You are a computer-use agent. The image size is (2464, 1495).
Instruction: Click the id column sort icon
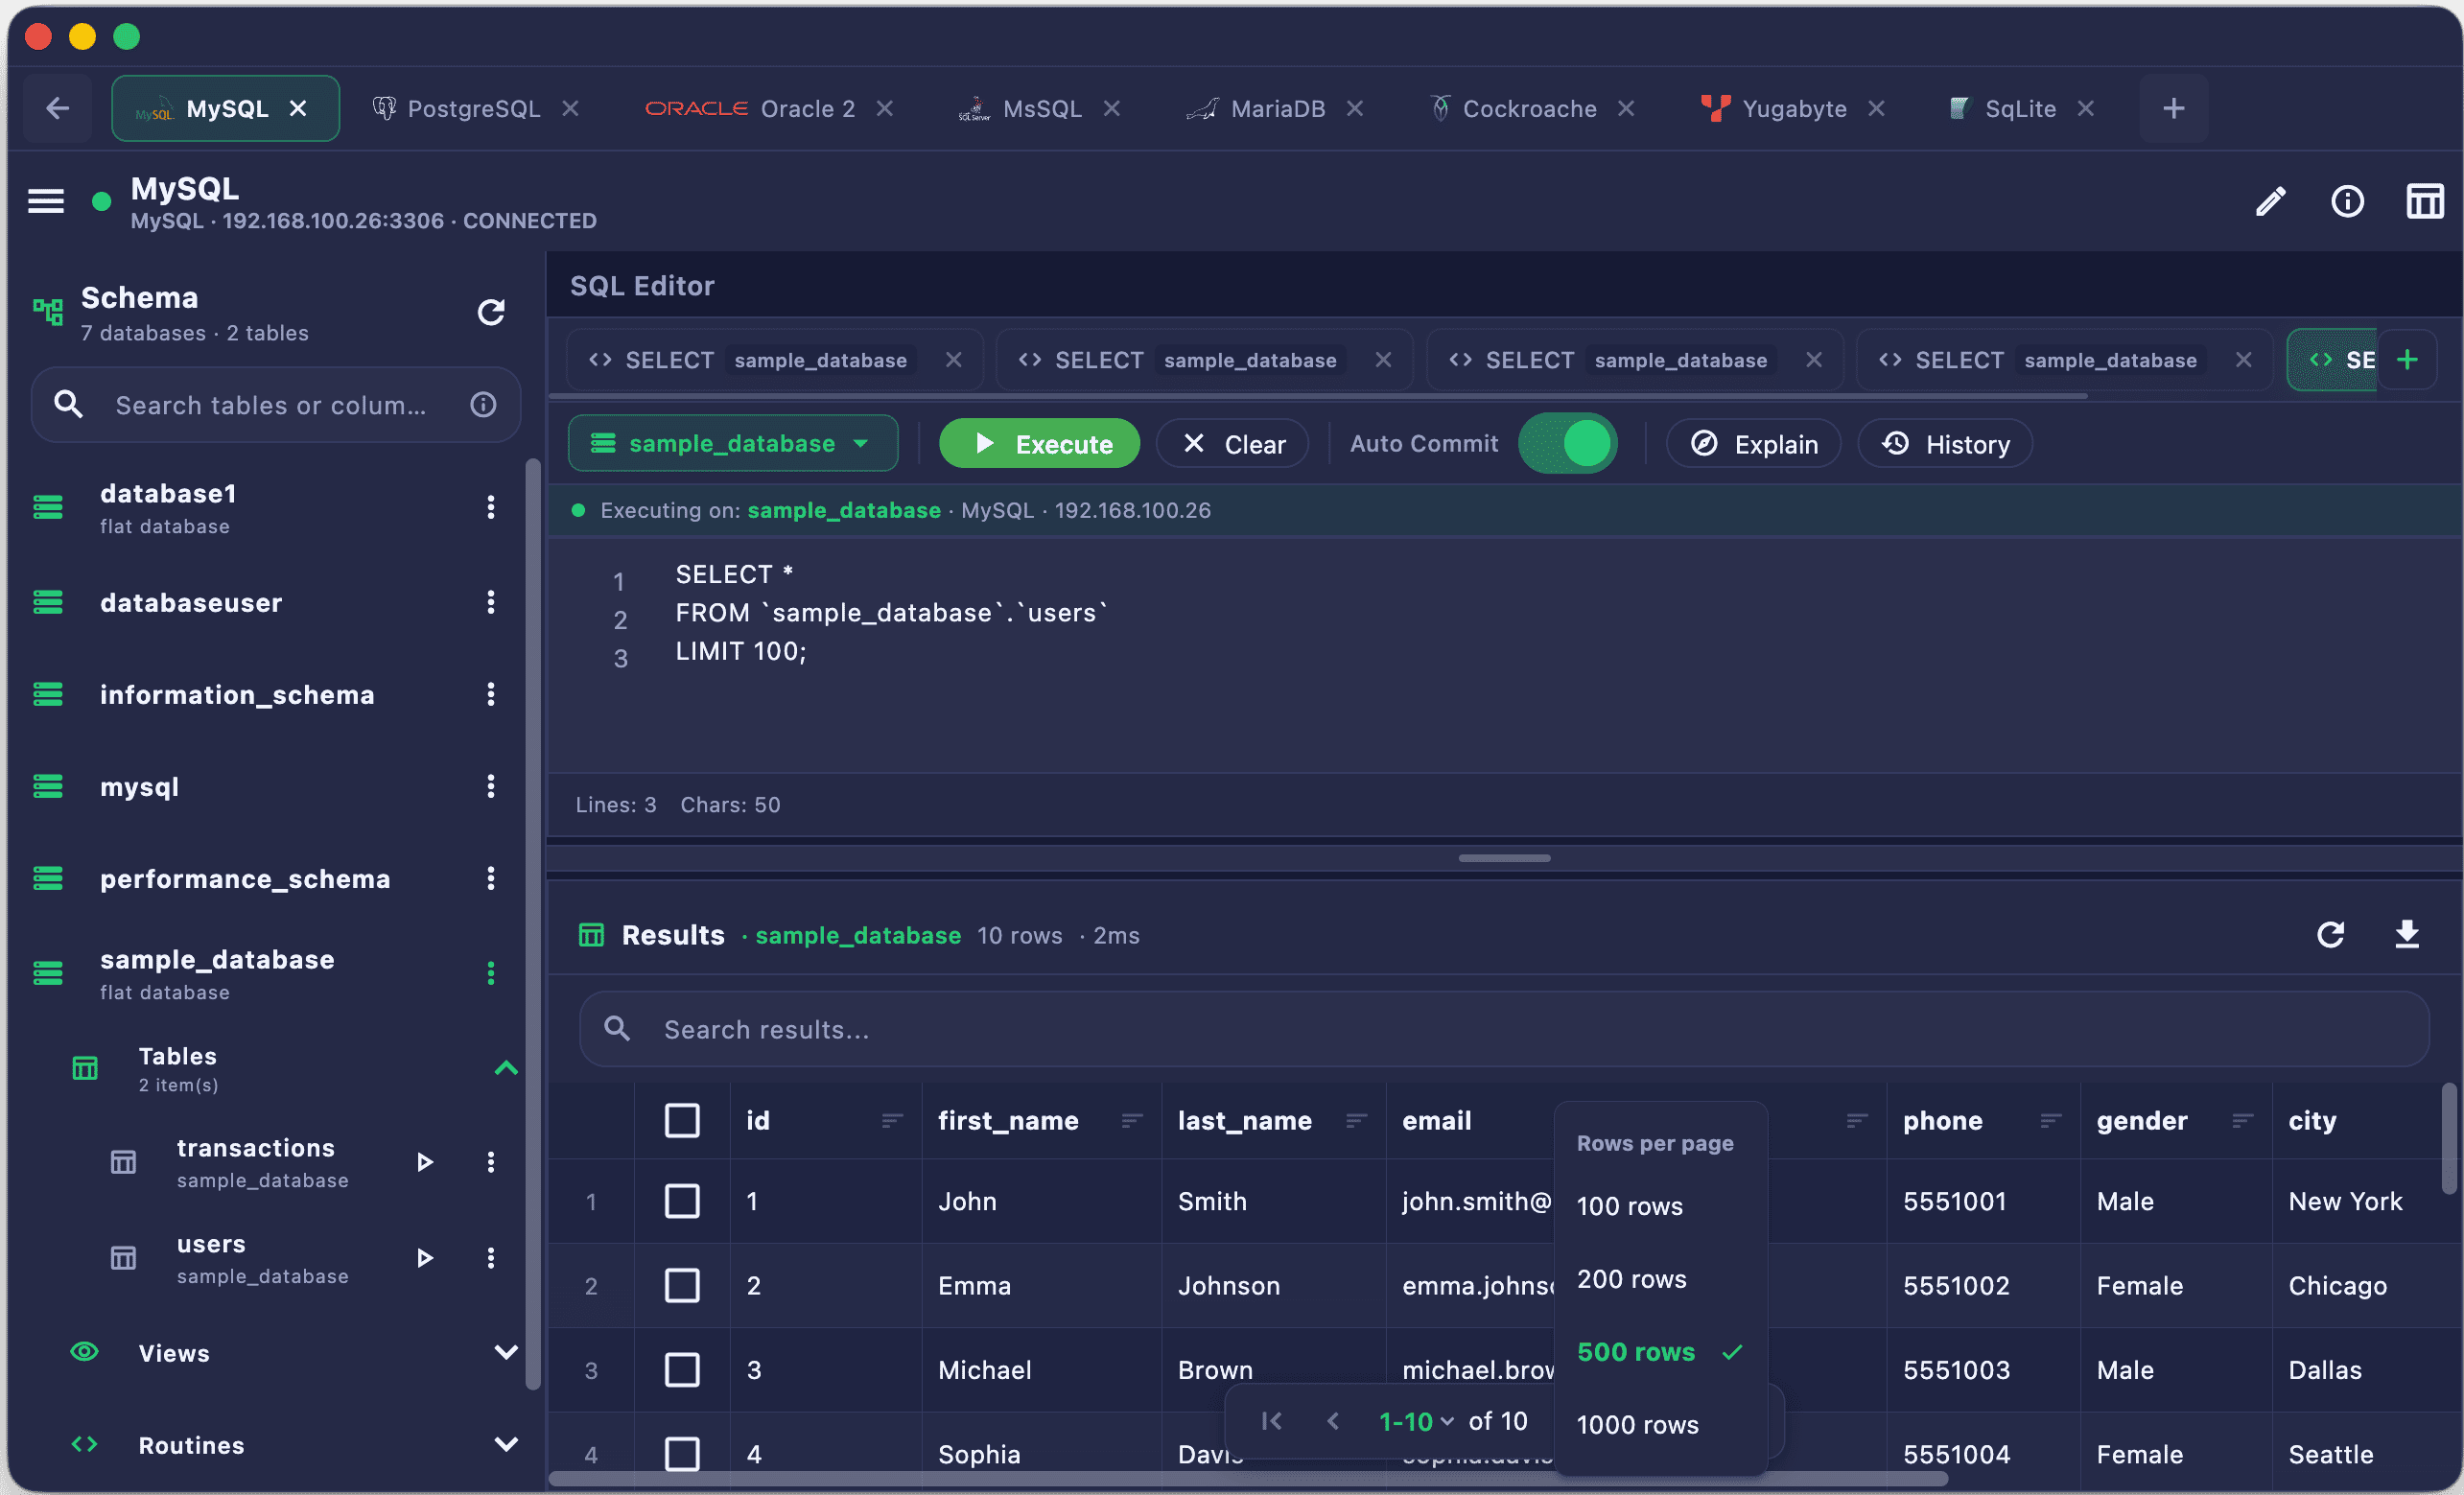[x=892, y=1121]
